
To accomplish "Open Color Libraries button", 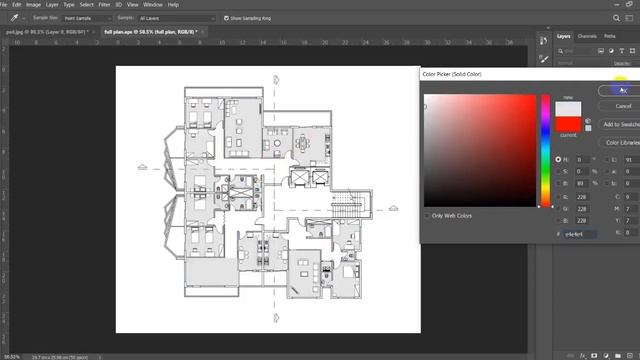I will (x=620, y=143).
